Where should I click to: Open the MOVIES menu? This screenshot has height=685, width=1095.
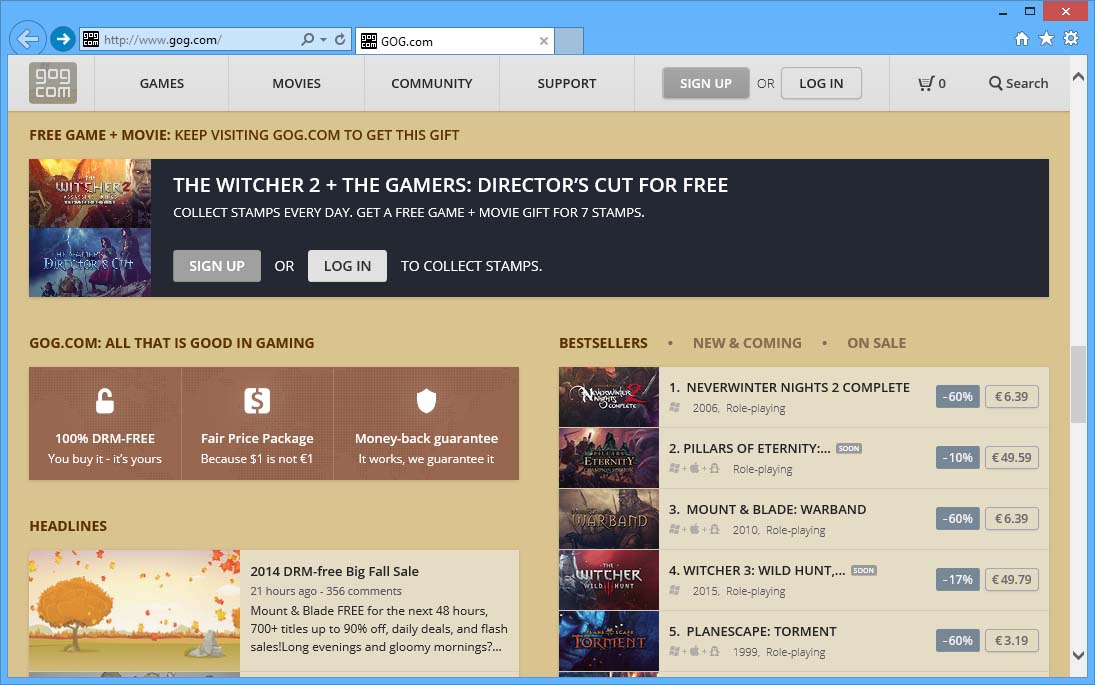pyautogui.click(x=296, y=83)
